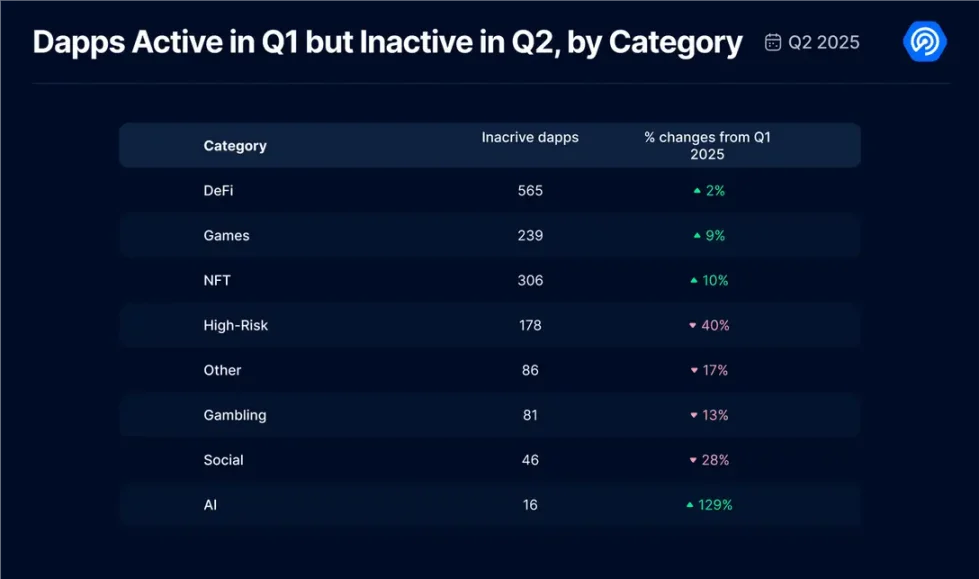Click the green up arrow beside 2%

tap(697, 191)
